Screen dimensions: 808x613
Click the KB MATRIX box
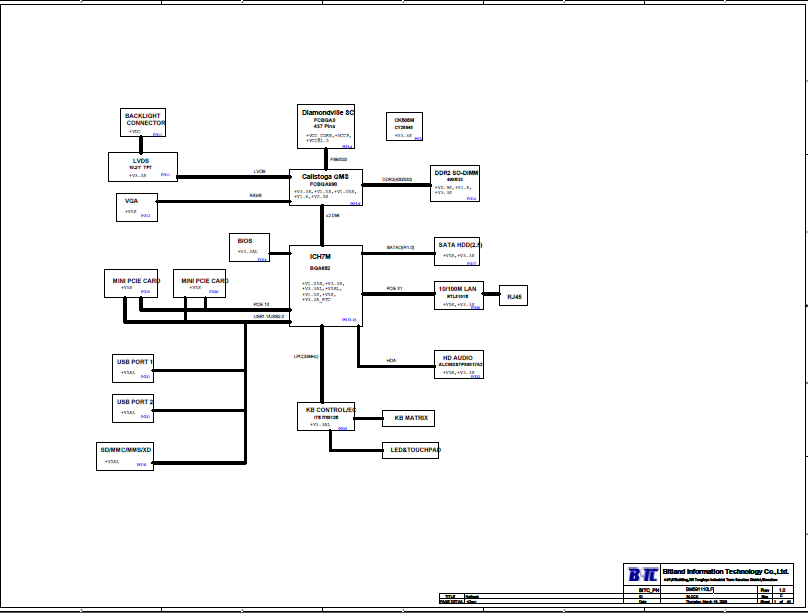pyautogui.click(x=409, y=418)
